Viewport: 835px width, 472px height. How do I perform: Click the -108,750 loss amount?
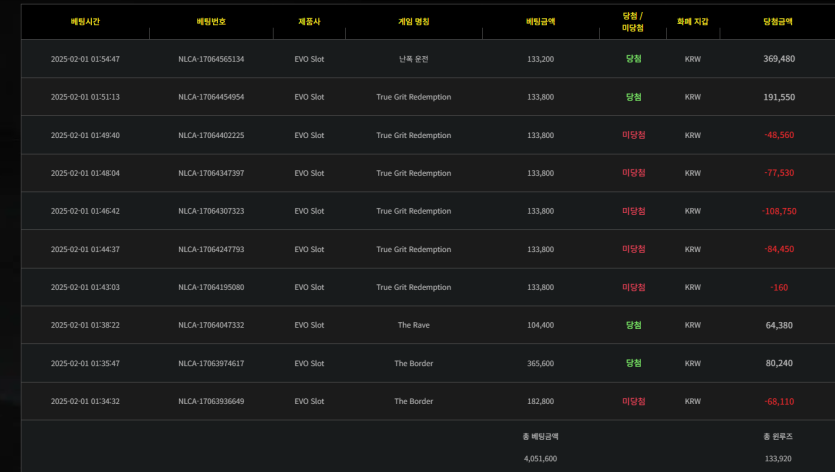(778, 211)
